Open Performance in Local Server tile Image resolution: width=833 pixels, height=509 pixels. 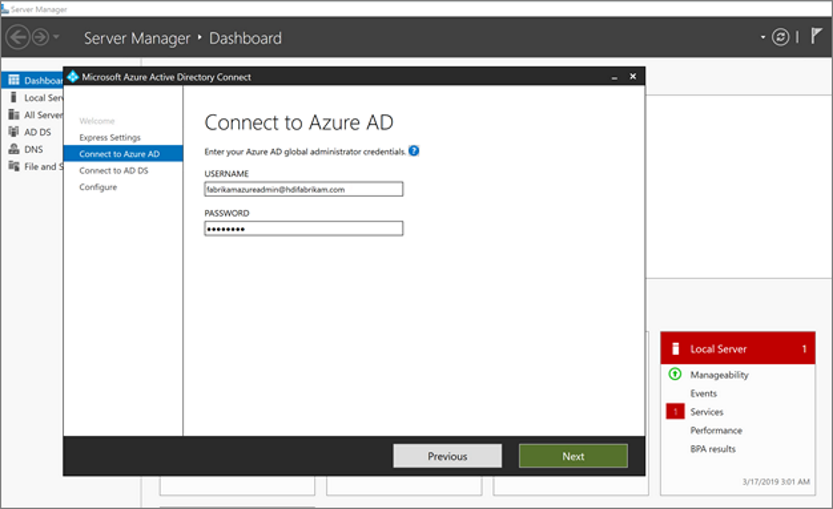[716, 430]
